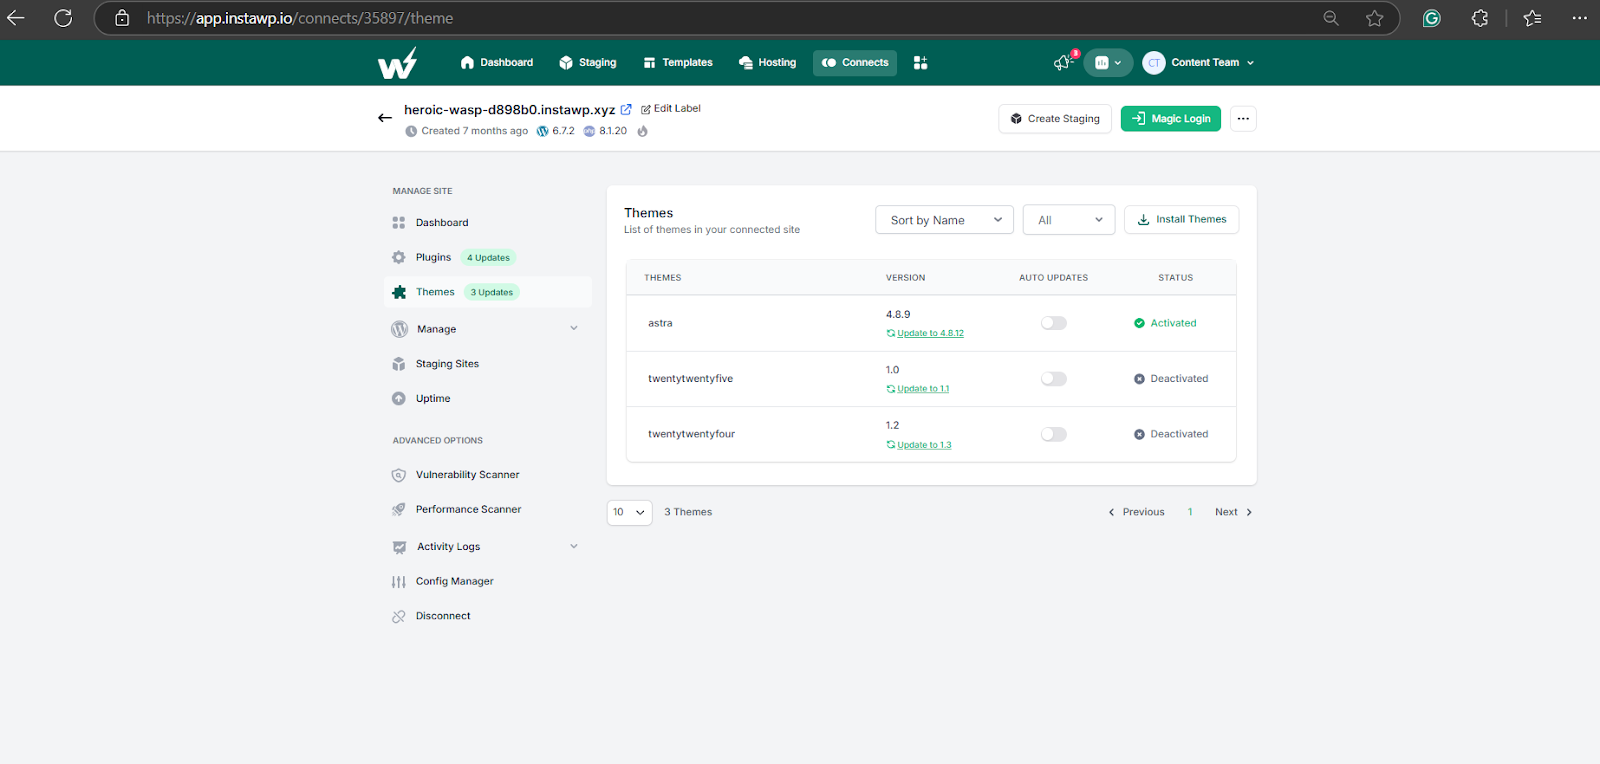The height and width of the screenshot is (764, 1600).
Task: Click the flame icon after PHP version
Action: click(642, 131)
